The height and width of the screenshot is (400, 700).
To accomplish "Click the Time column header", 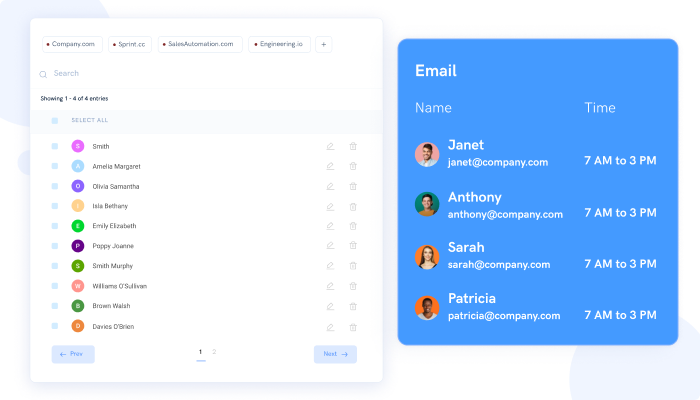I will tap(600, 108).
